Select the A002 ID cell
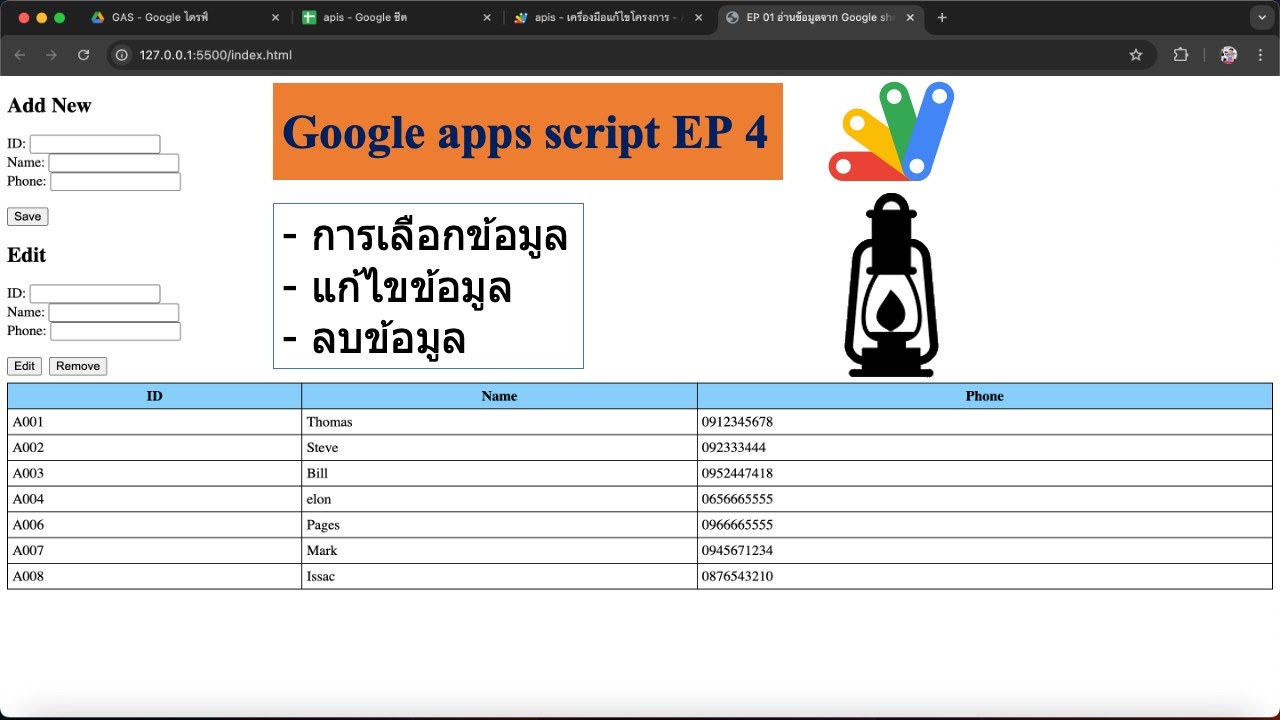The width and height of the screenshot is (1280, 720). [154, 448]
